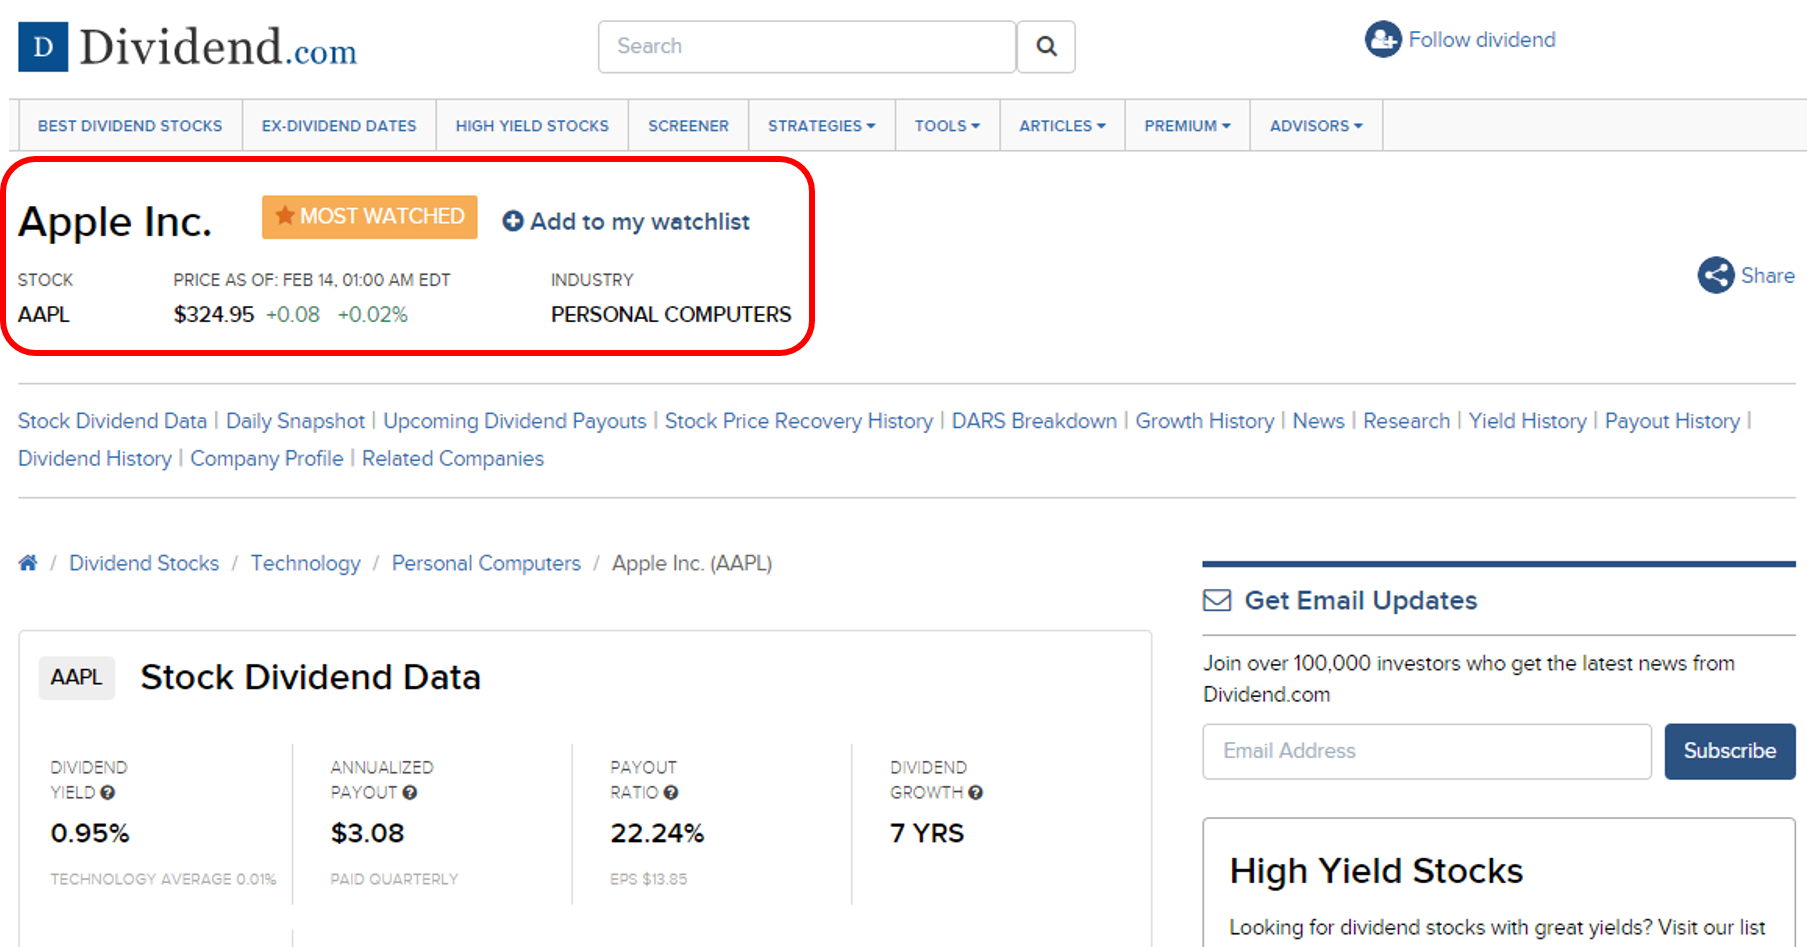Expand the Strategies dropdown menu

[822, 126]
